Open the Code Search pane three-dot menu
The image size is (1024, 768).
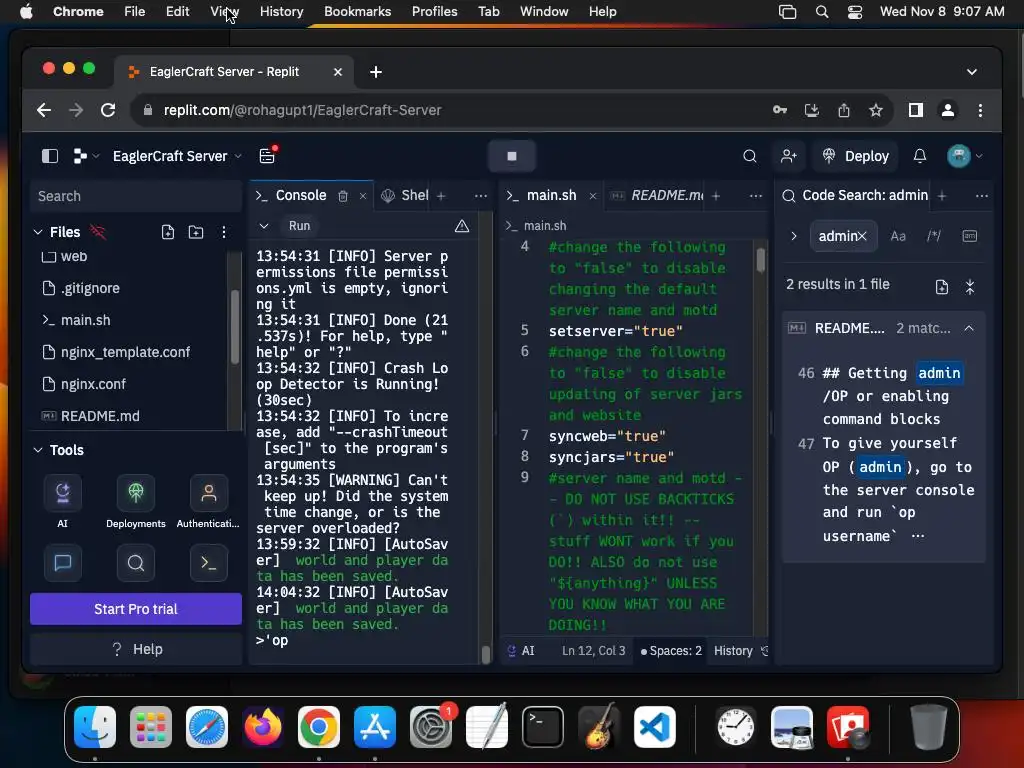point(982,196)
